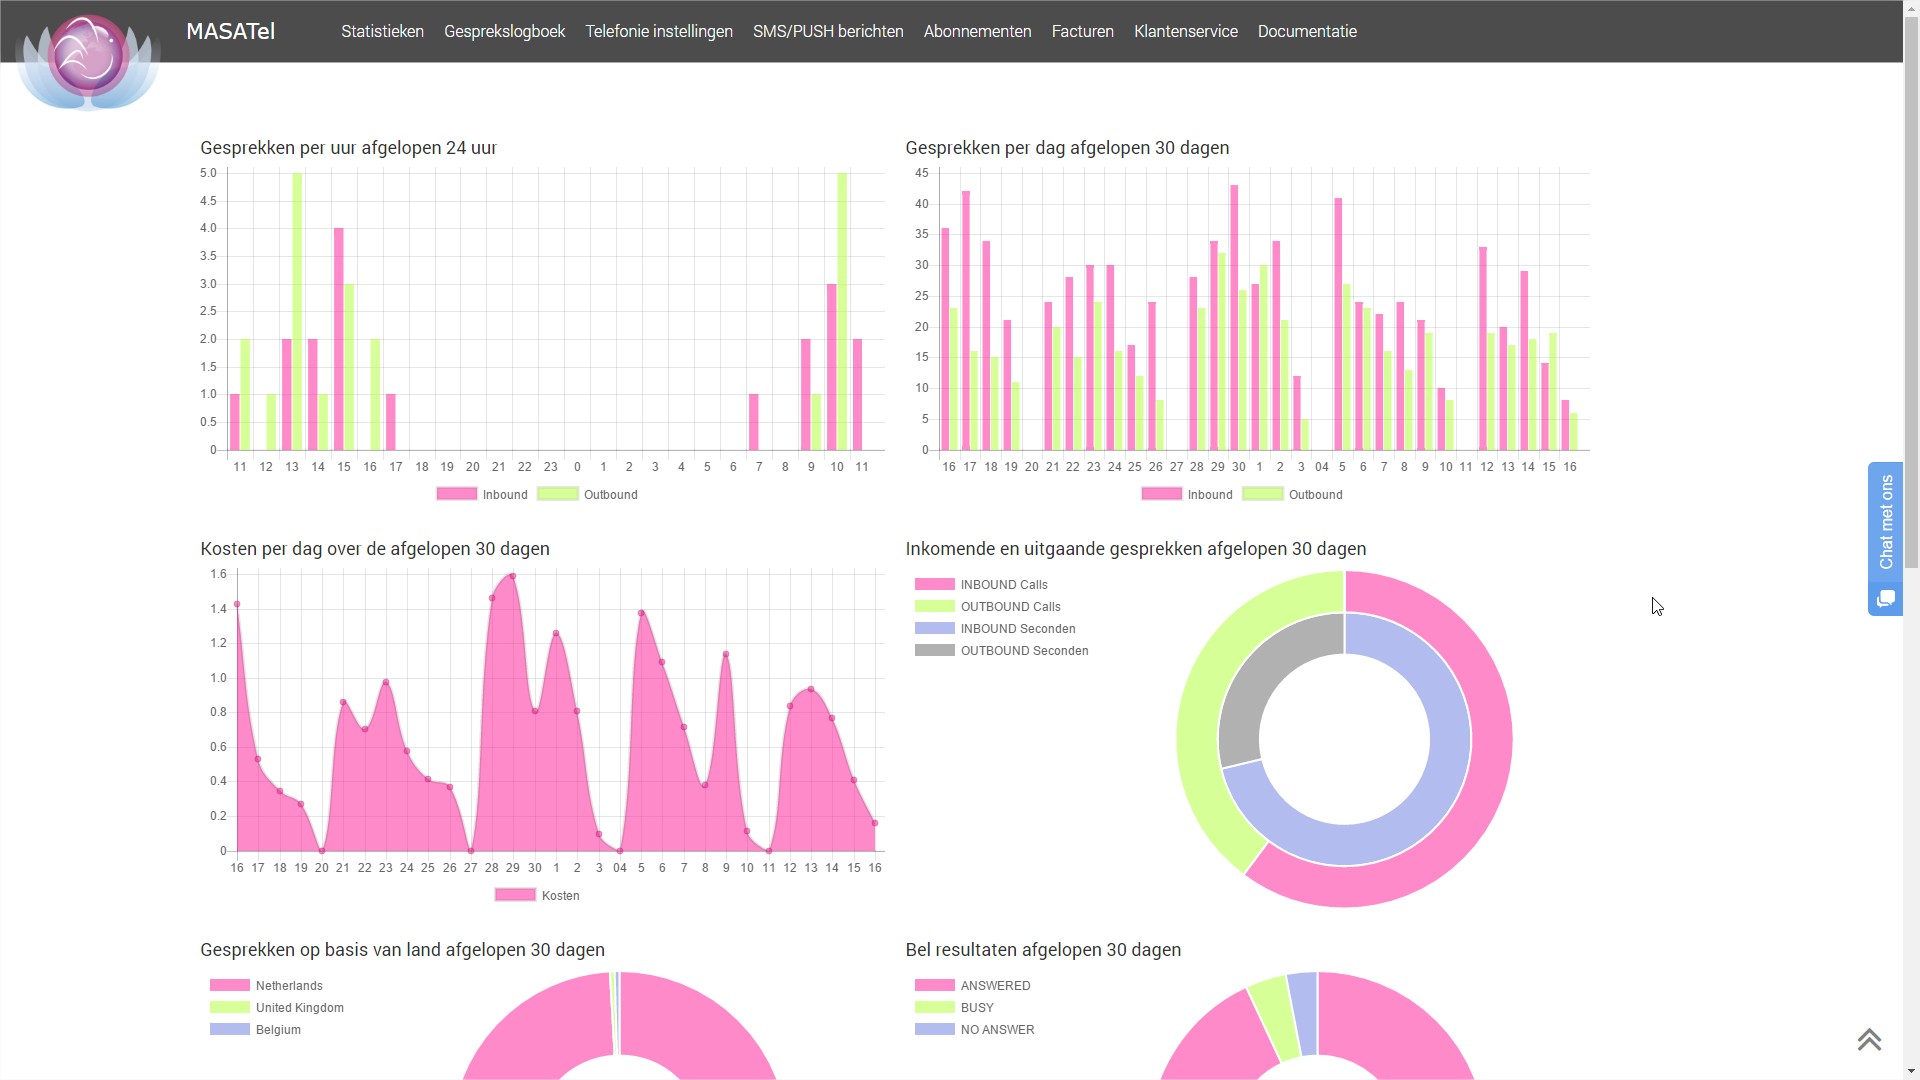This screenshot has width=1920, height=1080.
Task: Open the Statistieken menu
Action: pos(382,31)
